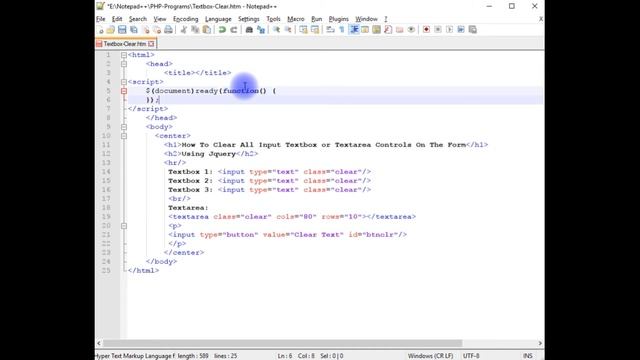This screenshot has height=360, width=640.
Task: Click Run Macro Multiple Times icon
Action: [x=461, y=30]
